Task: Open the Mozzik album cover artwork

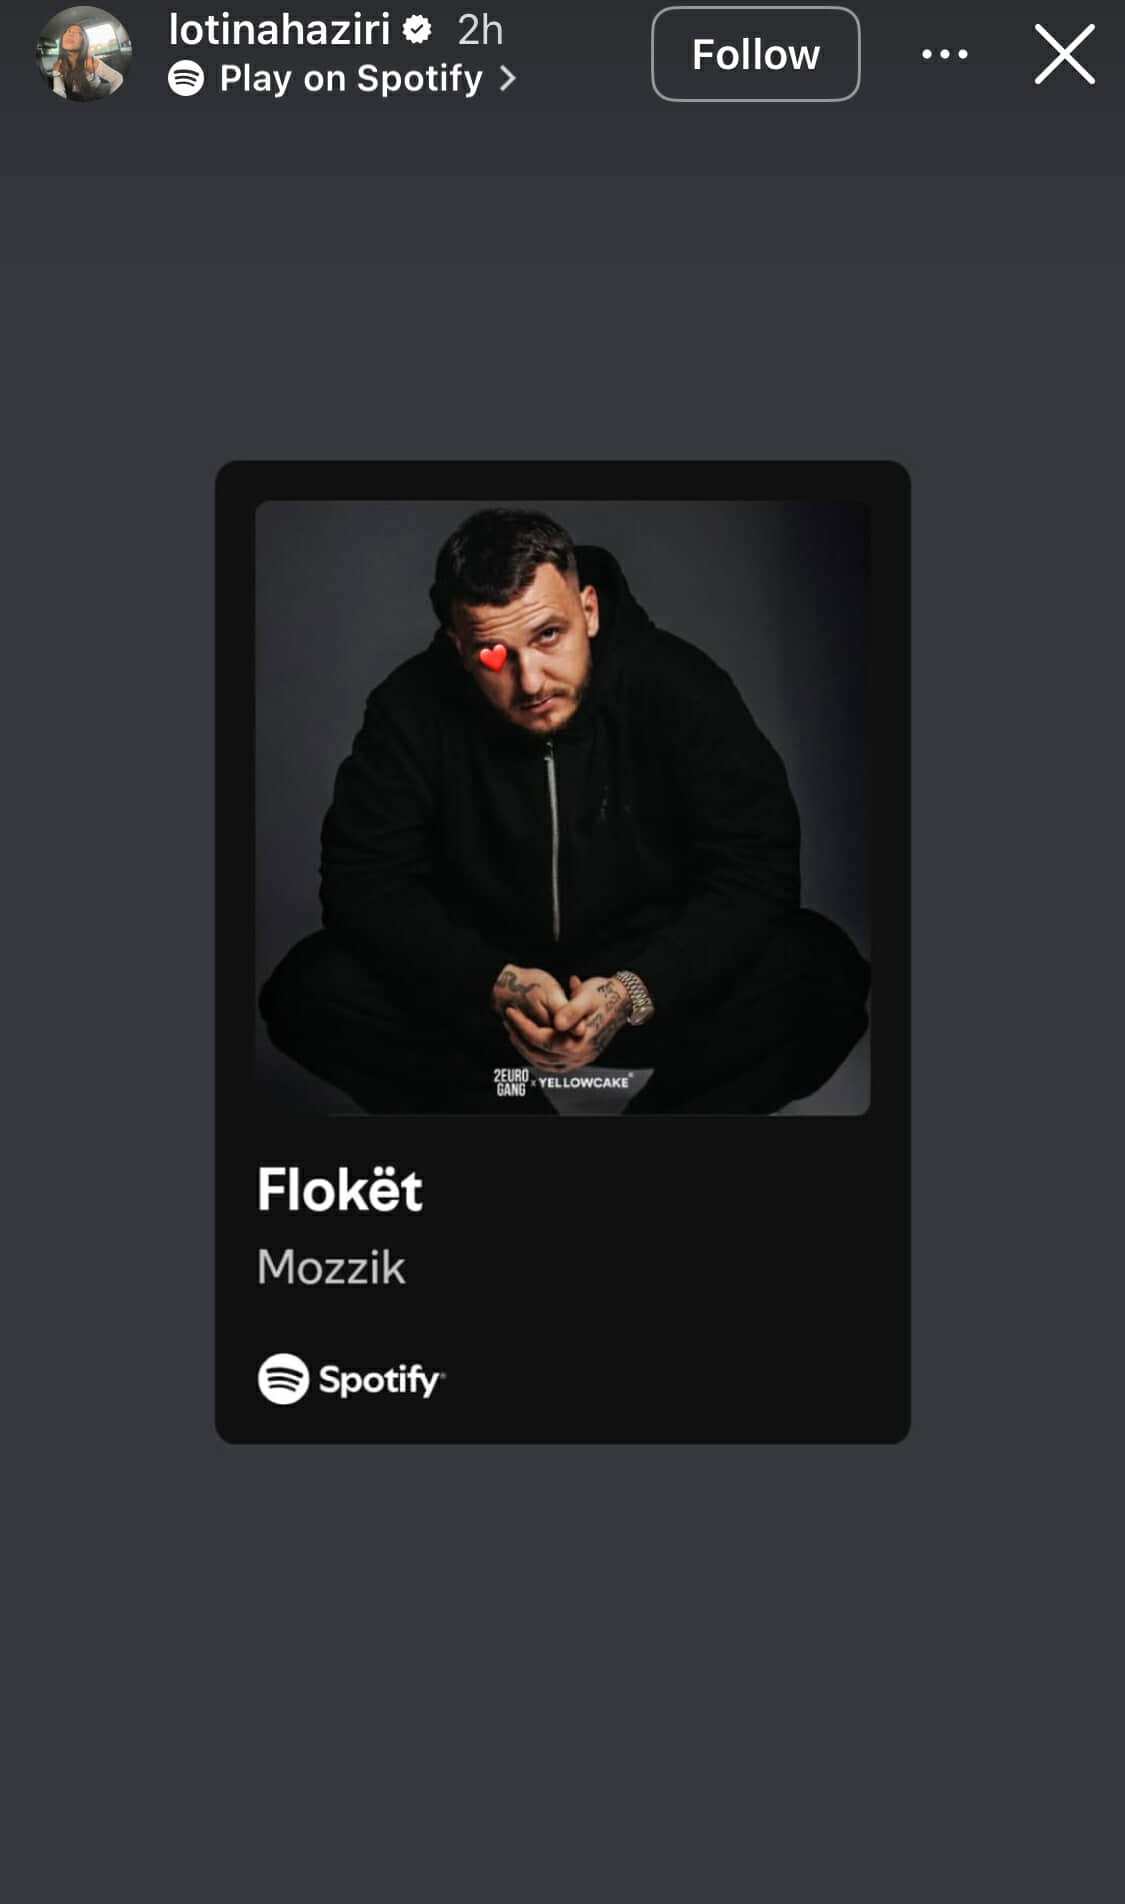Action: pos(562,808)
